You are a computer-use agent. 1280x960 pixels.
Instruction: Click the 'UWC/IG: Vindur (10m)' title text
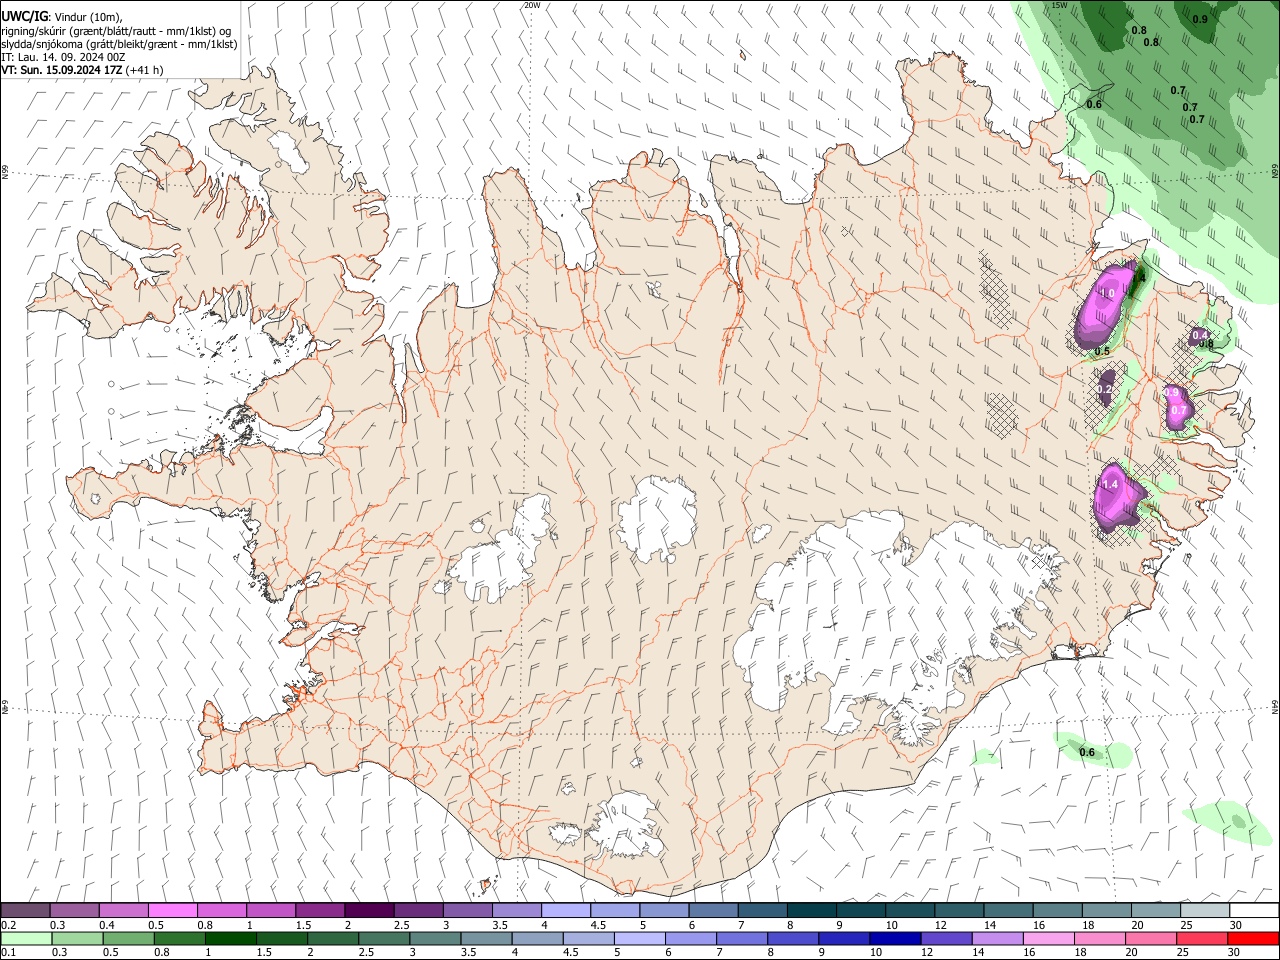[x=62, y=17]
